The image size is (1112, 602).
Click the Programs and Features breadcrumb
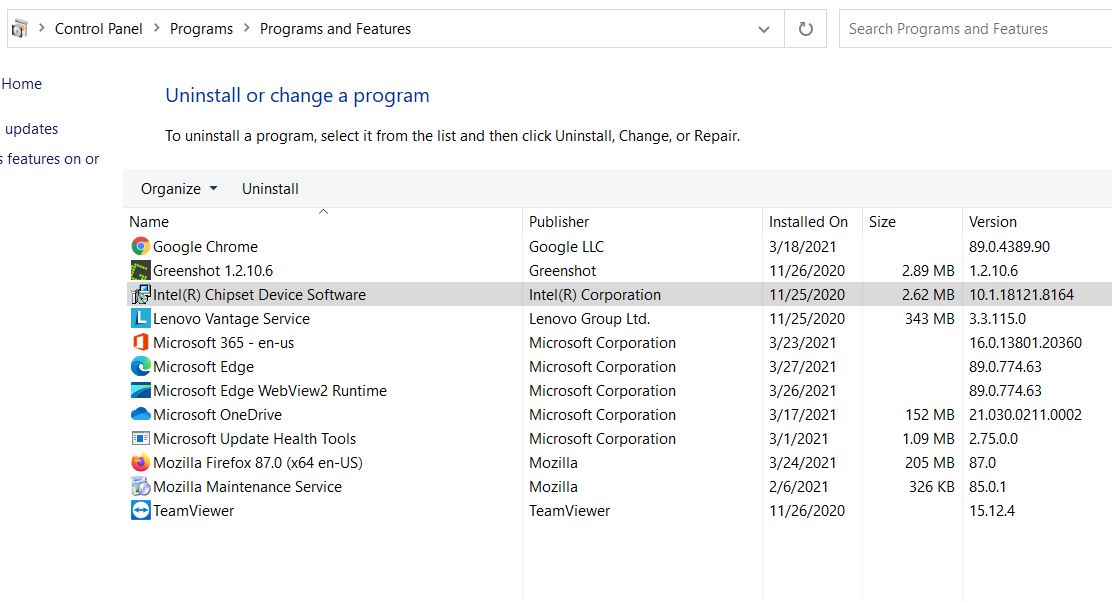coord(335,29)
